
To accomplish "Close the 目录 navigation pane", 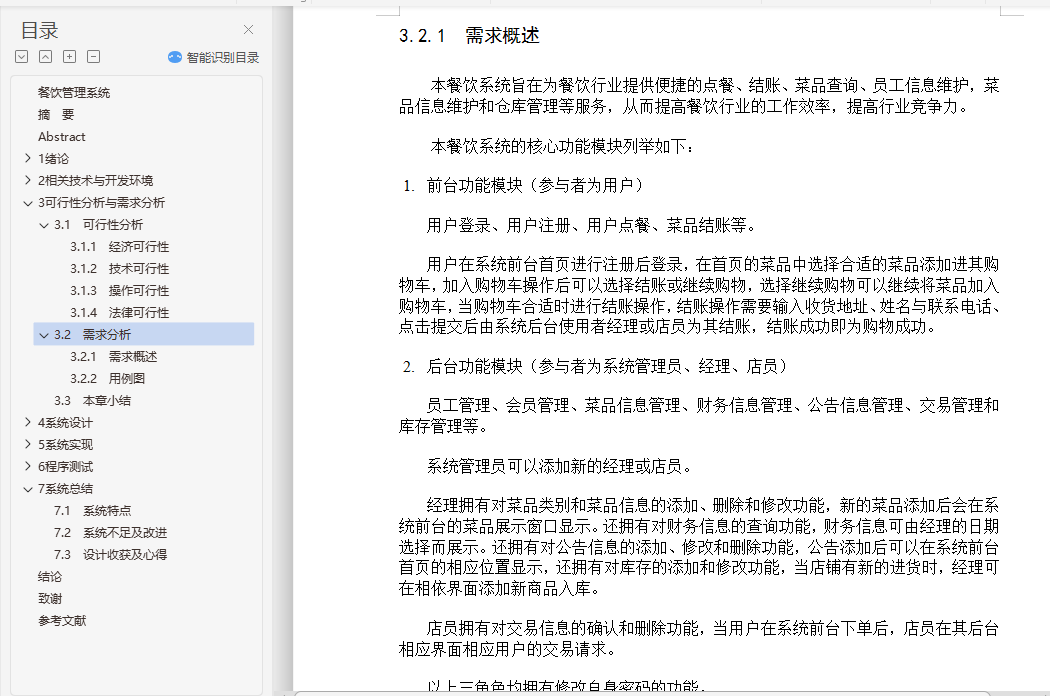I will click(248, 29).
